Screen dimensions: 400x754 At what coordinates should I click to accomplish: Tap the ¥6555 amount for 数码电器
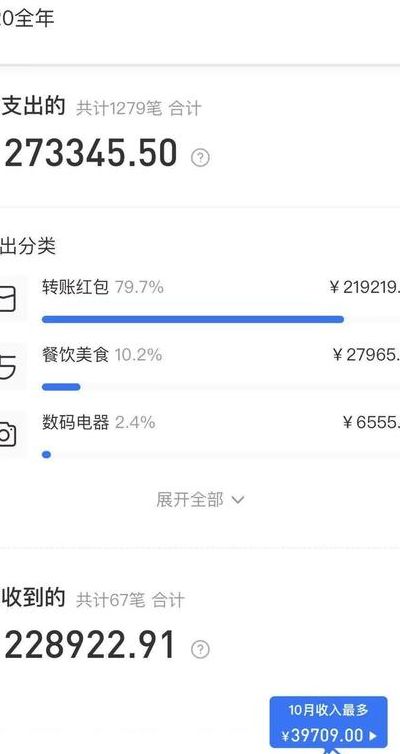[x=371, y=423]
